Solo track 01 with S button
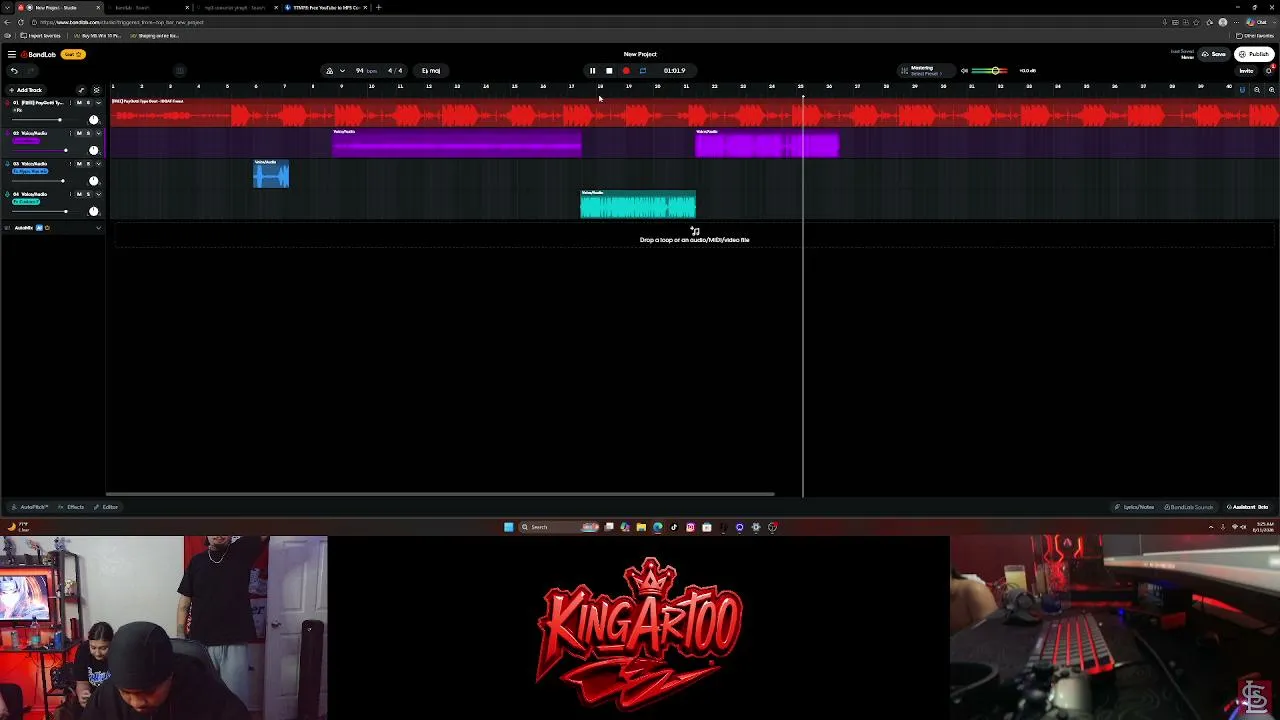 point(88,103)
